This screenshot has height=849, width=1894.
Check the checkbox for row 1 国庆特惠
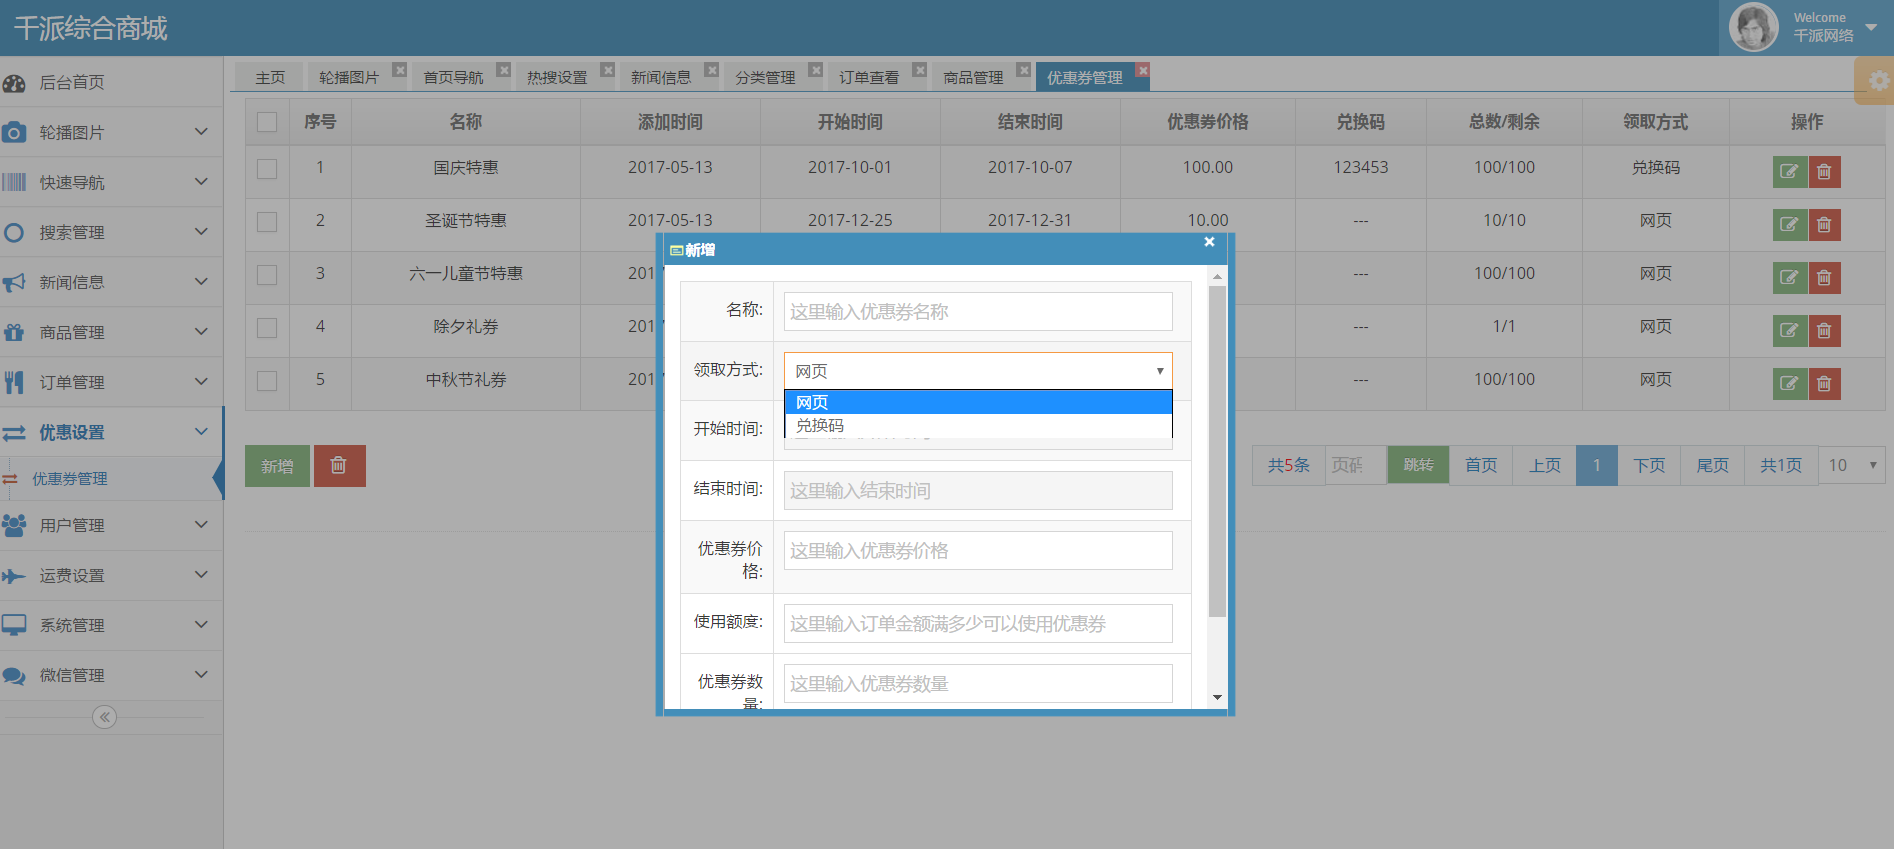[267, 169]
